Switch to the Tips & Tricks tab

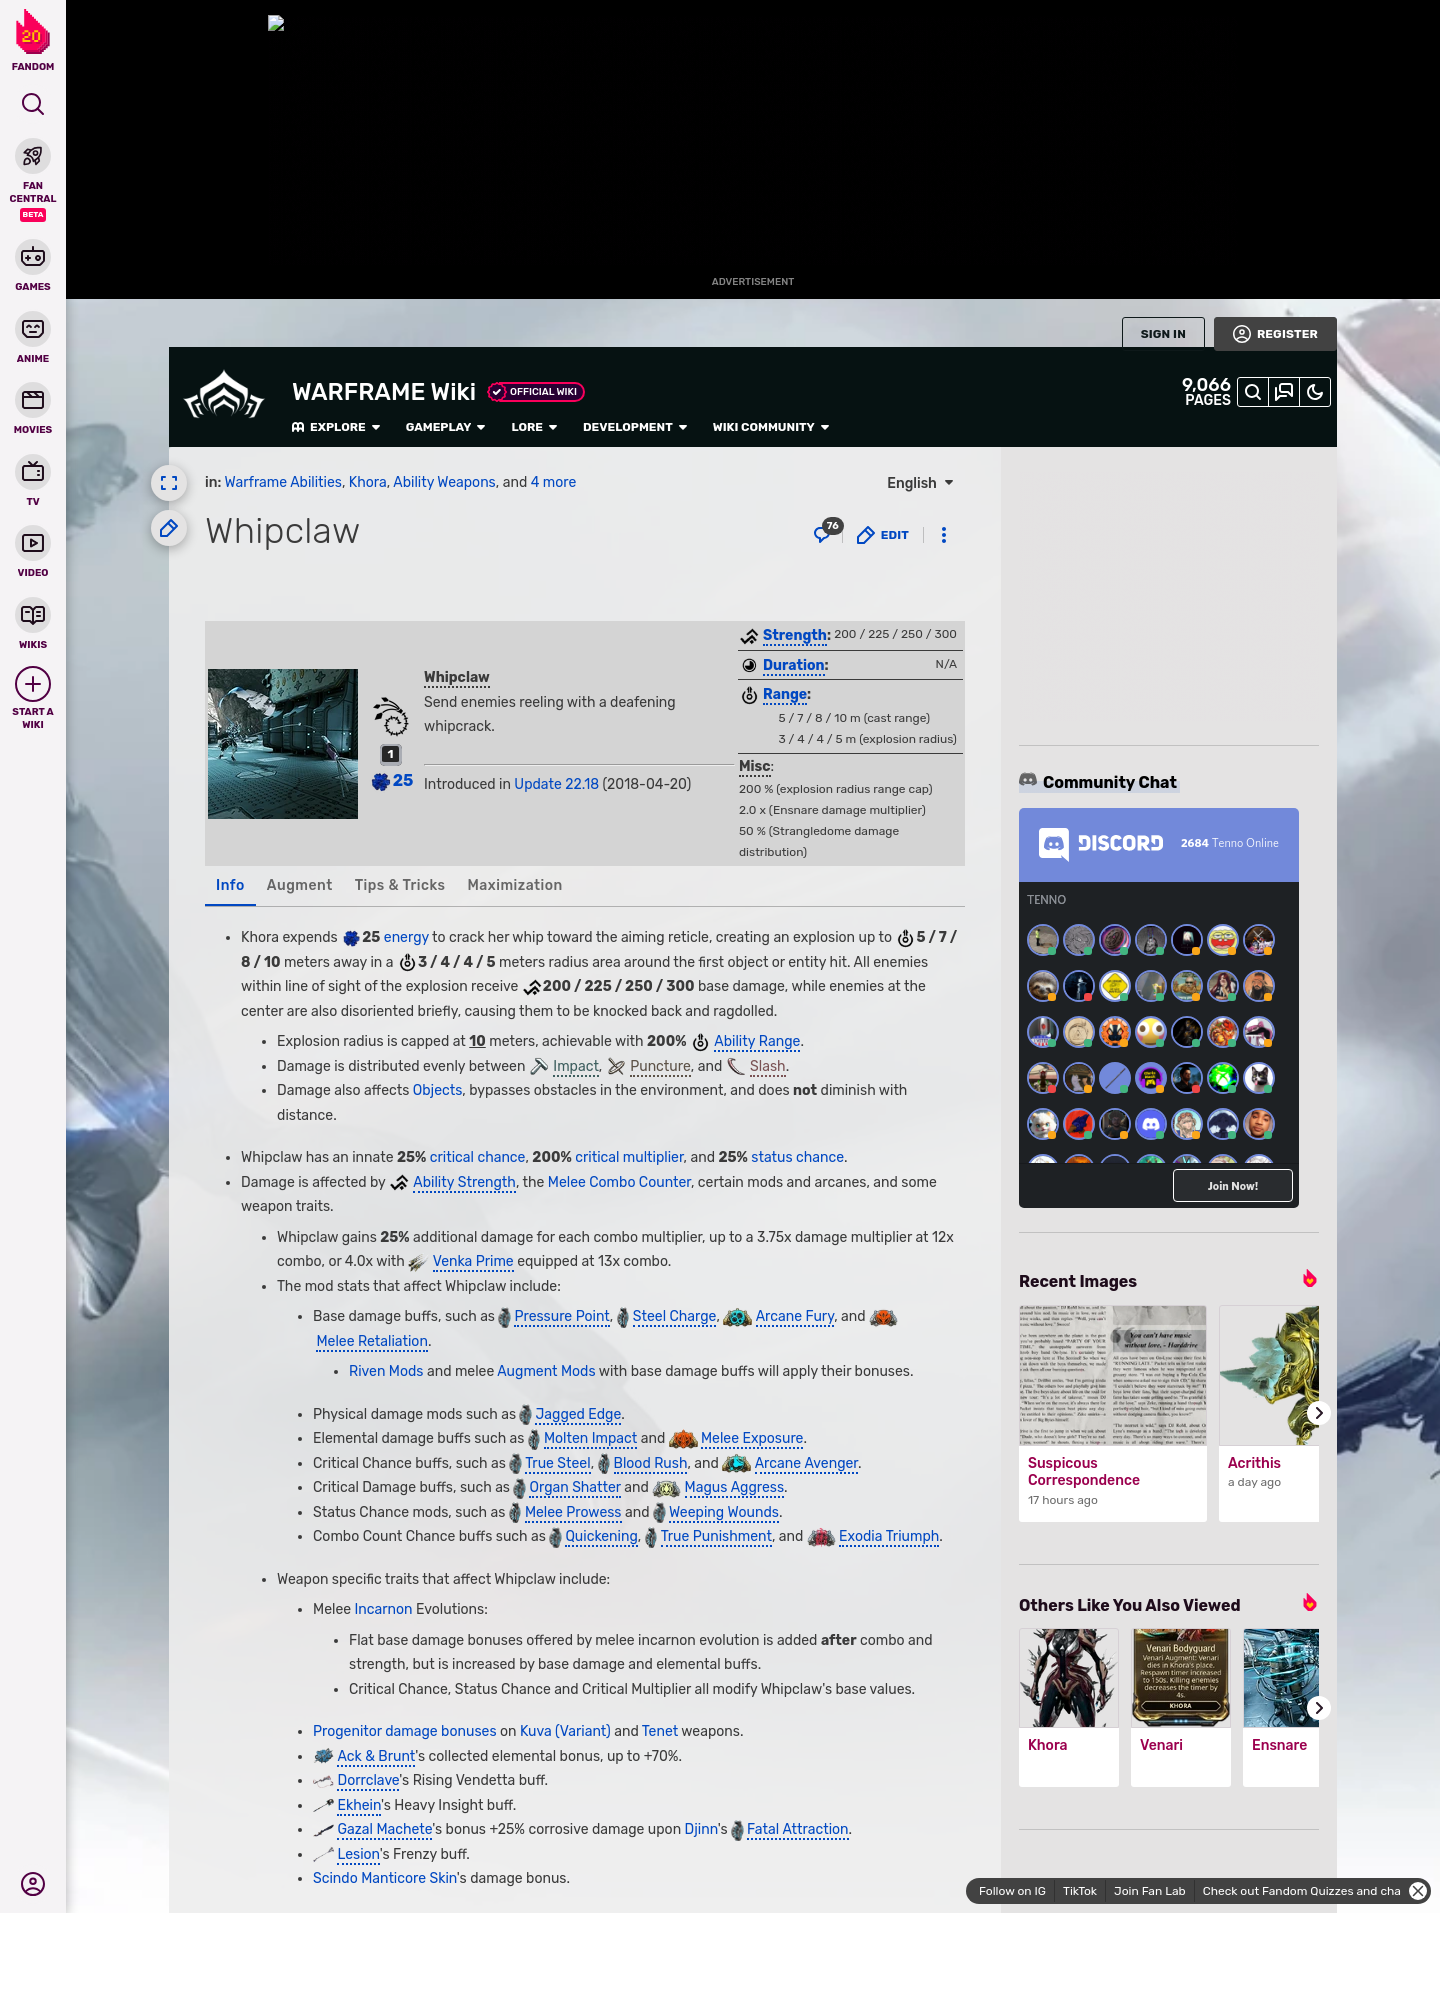(400, 885)
